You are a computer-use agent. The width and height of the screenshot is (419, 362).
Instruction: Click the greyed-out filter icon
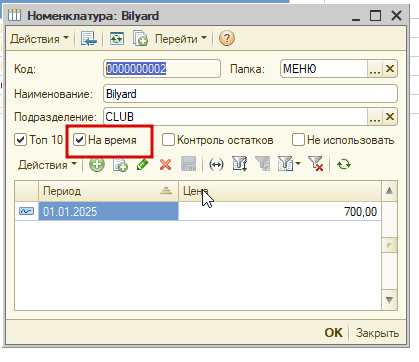point(263,164)
